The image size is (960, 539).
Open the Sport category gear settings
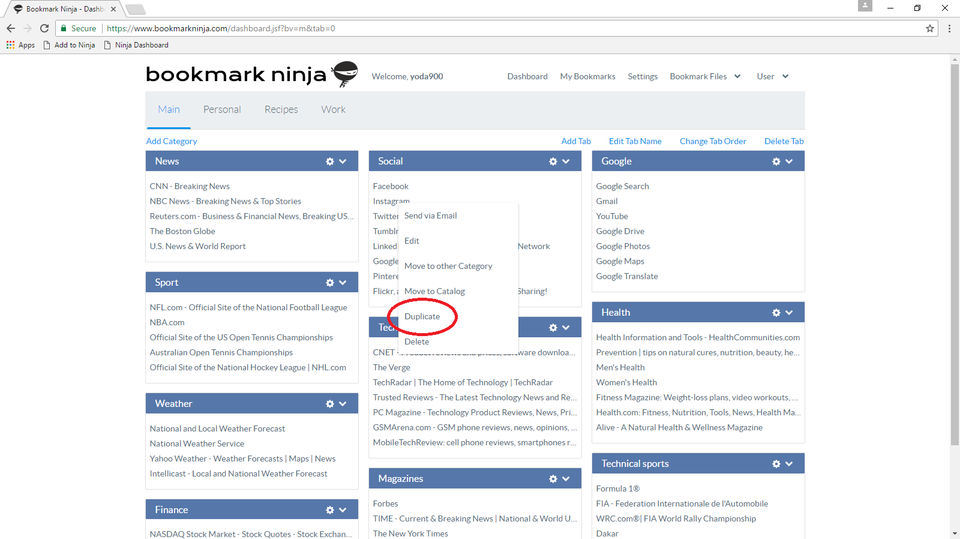coord(330,283)
